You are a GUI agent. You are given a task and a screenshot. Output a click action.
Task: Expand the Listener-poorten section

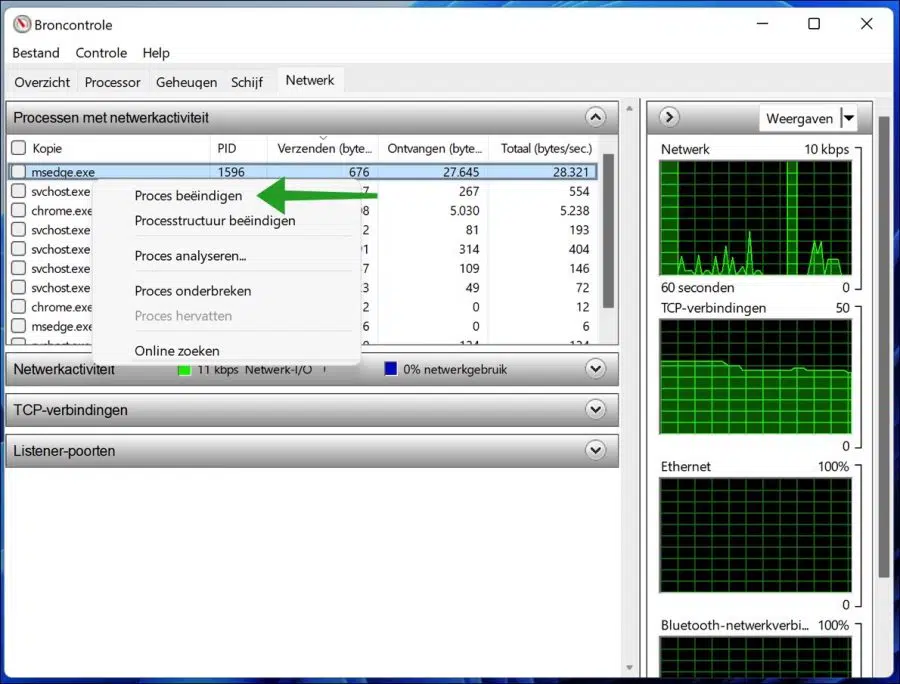pos(595,450)
